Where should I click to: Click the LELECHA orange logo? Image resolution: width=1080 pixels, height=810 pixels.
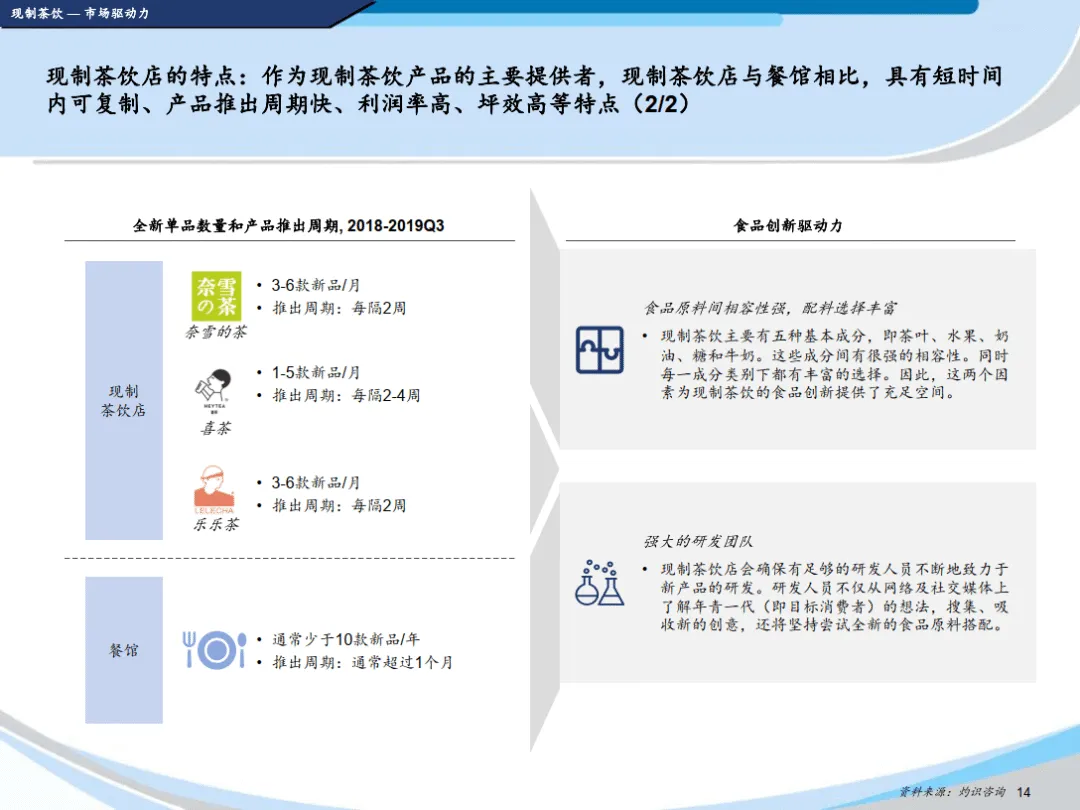214,490
